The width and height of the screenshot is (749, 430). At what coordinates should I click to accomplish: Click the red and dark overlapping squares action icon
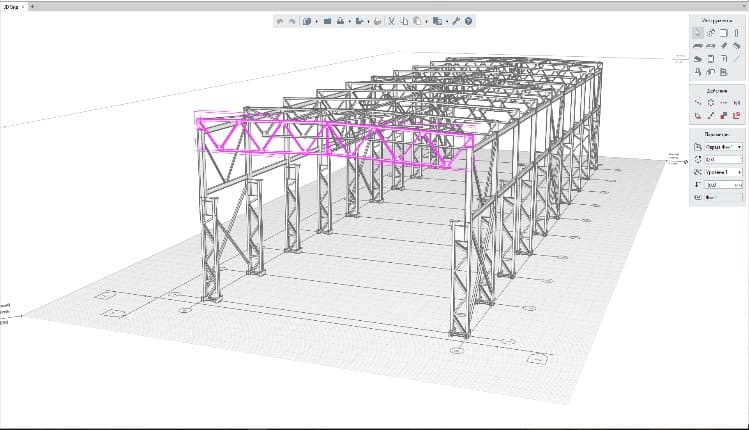pyautogui.click(x=724, y=116)
